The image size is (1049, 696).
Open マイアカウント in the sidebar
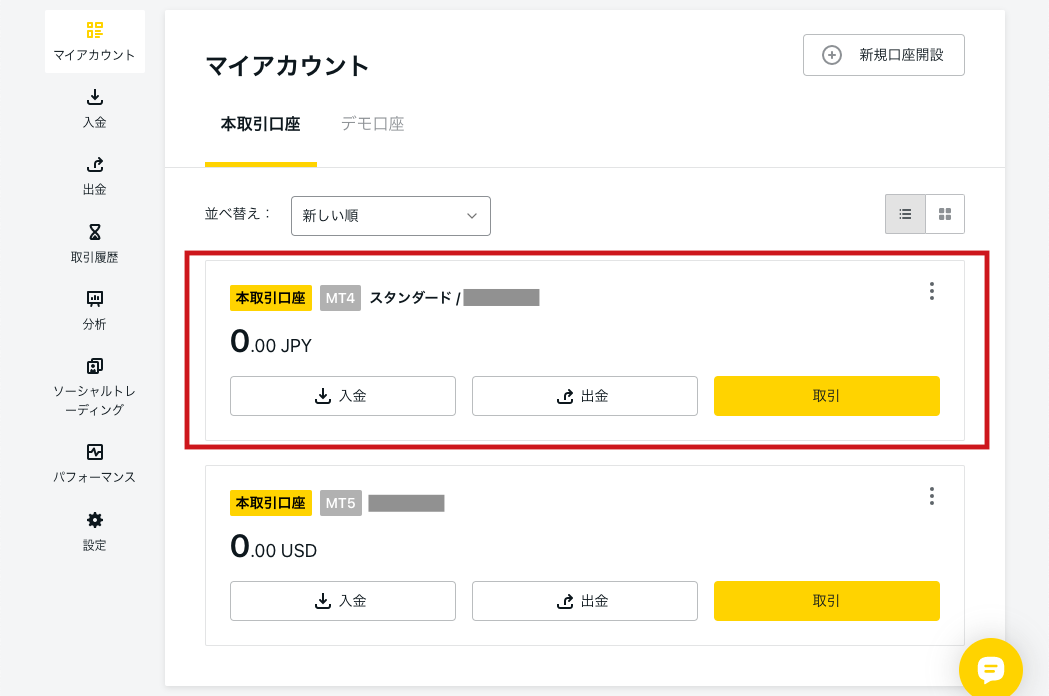[94, 41]
